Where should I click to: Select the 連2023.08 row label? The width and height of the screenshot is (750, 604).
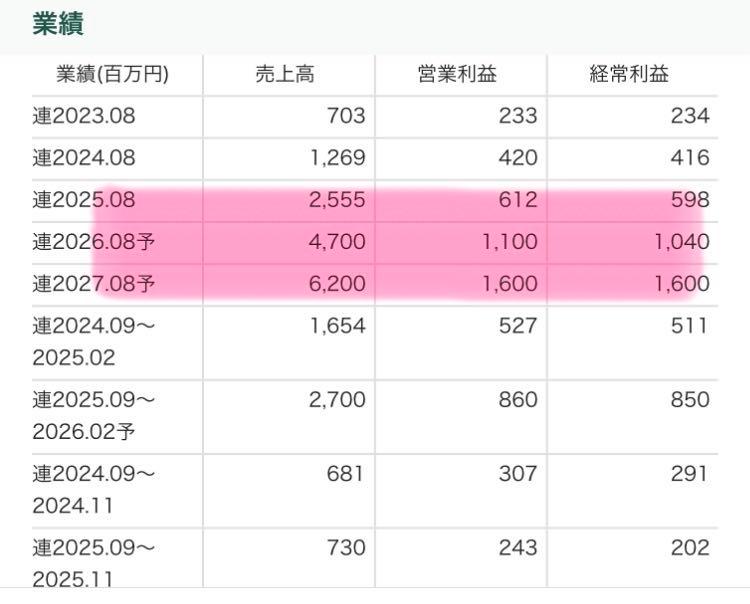(x=83, y=116)
